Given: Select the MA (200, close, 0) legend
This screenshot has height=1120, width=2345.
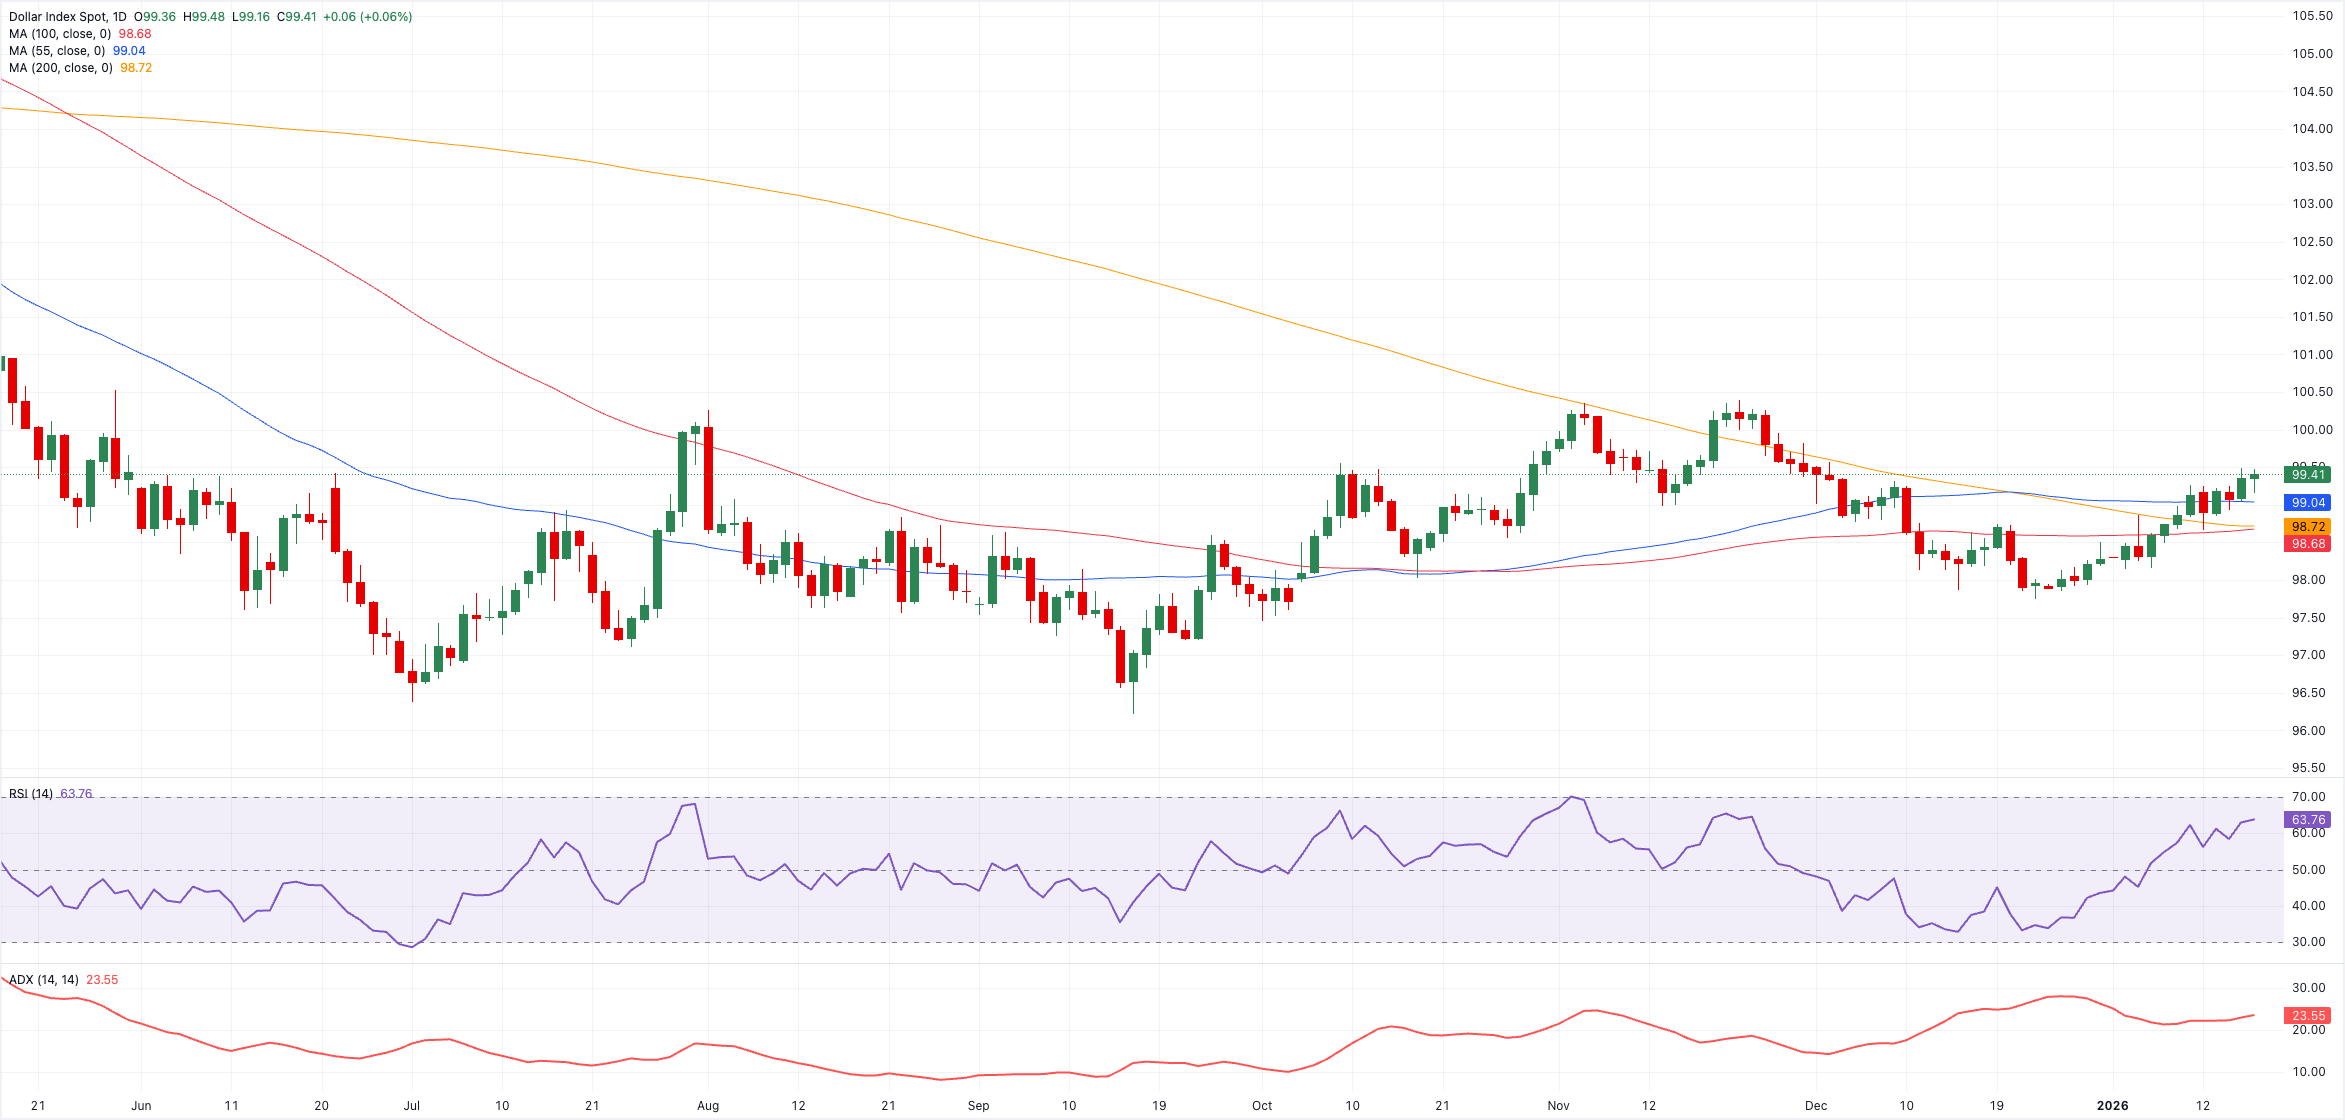Looking at the screenshot, I should click(60, 68).
